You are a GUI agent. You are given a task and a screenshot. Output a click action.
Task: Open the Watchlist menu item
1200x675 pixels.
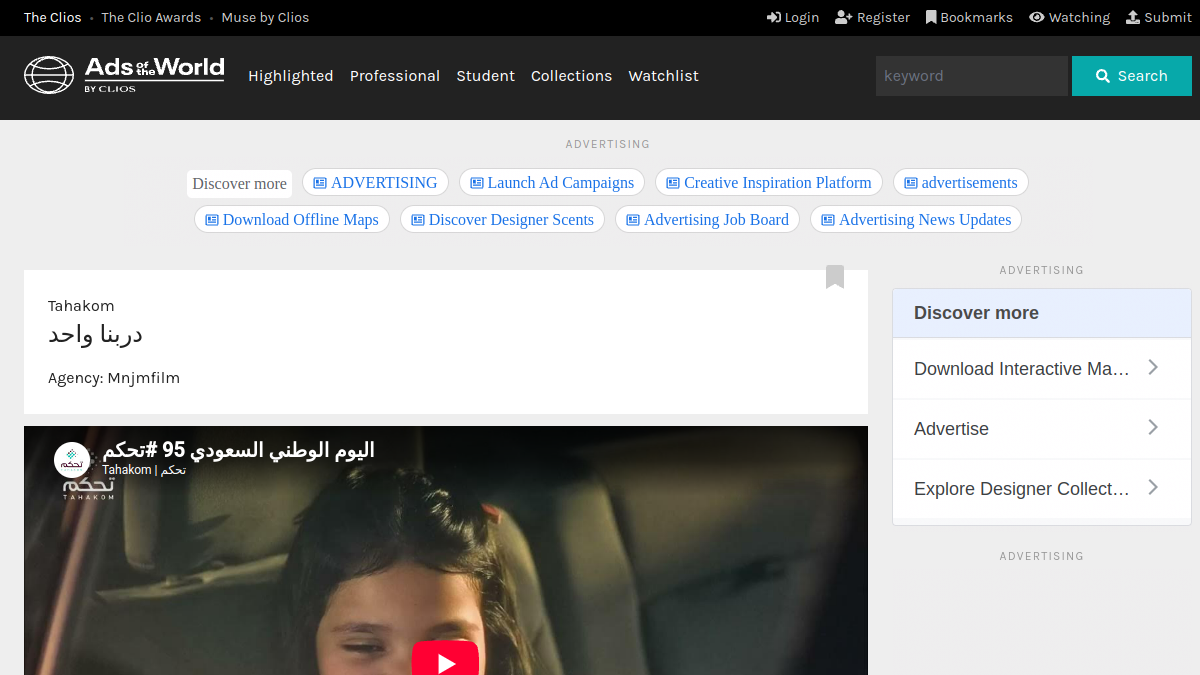click(663, 76)
